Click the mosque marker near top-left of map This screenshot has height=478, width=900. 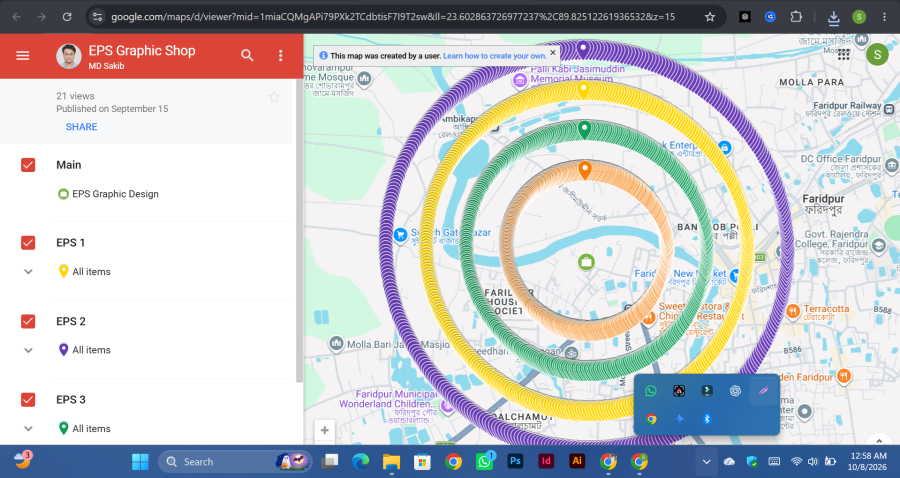364,79
